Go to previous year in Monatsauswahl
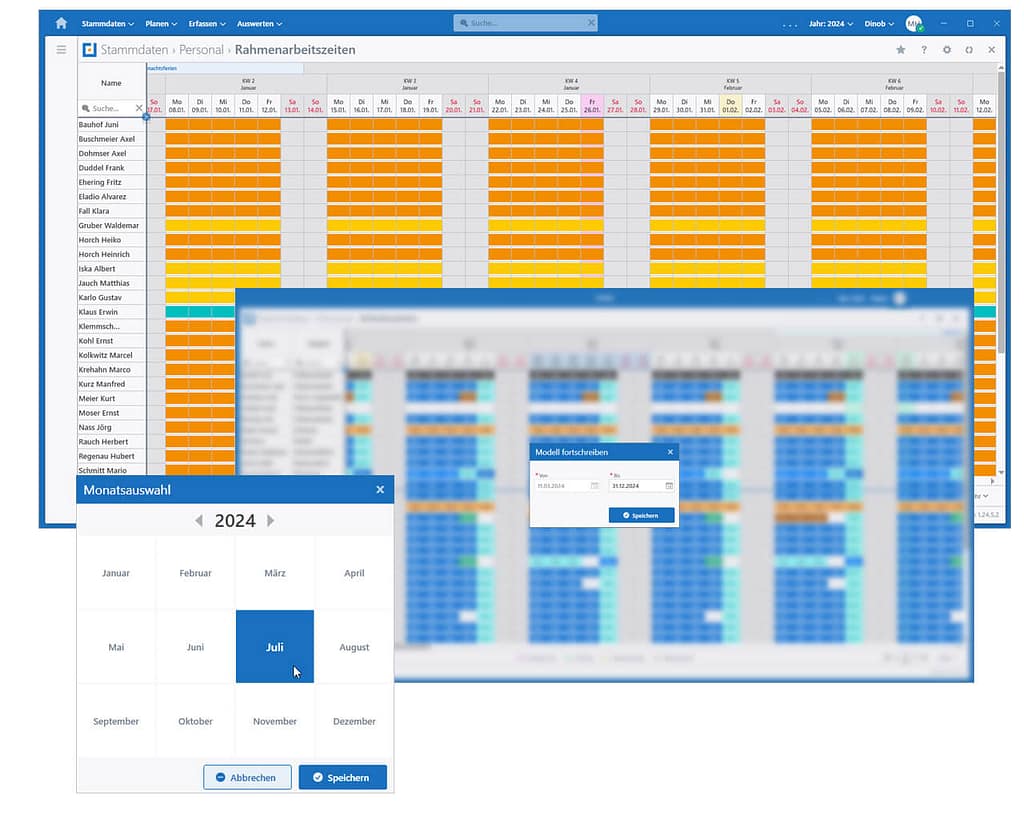This screenshot has height=819, width=1024. pos(199,521)
